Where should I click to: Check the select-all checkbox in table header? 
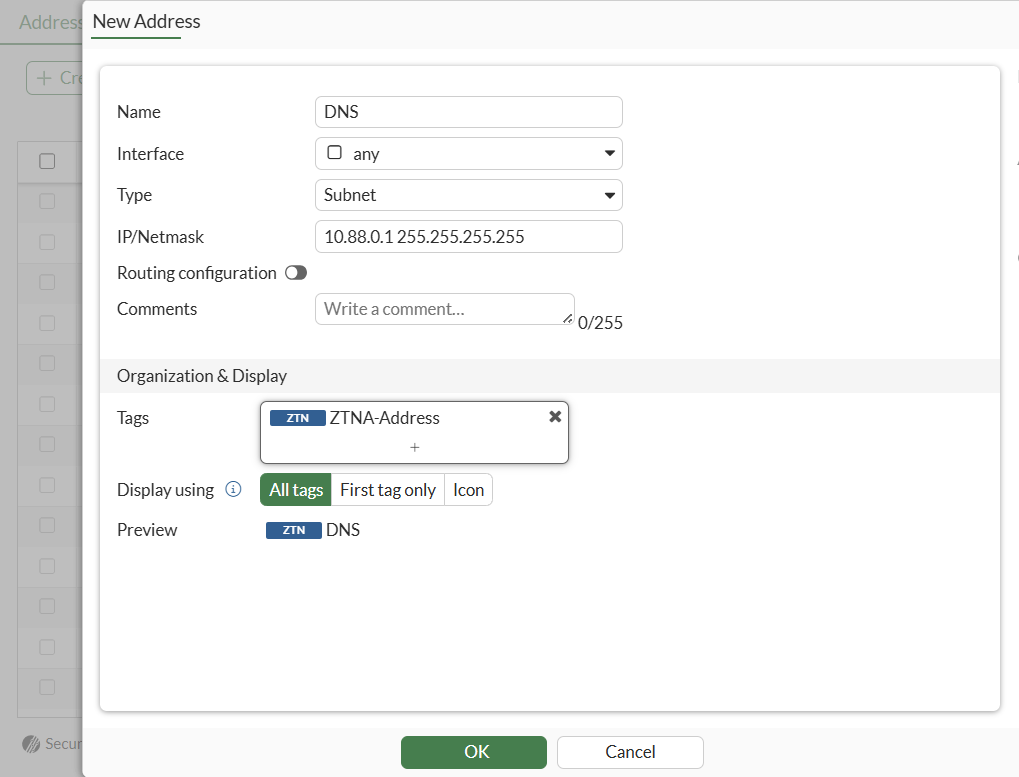tap(47, 161)
